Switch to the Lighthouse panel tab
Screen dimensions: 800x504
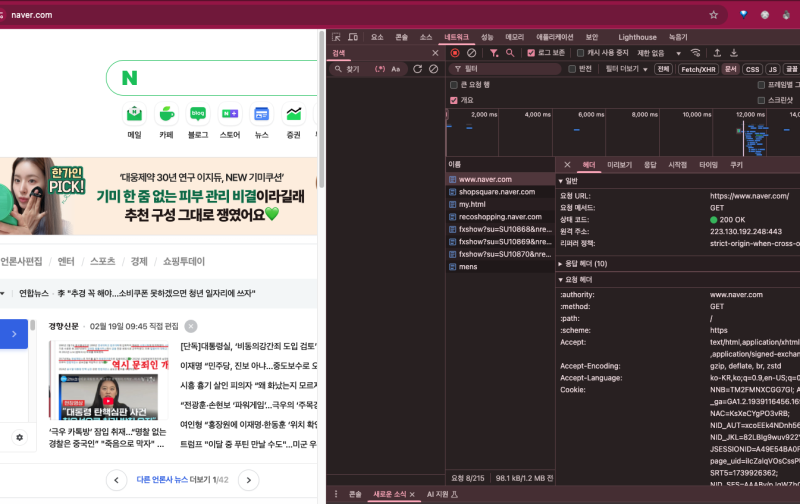coord(638,37)
